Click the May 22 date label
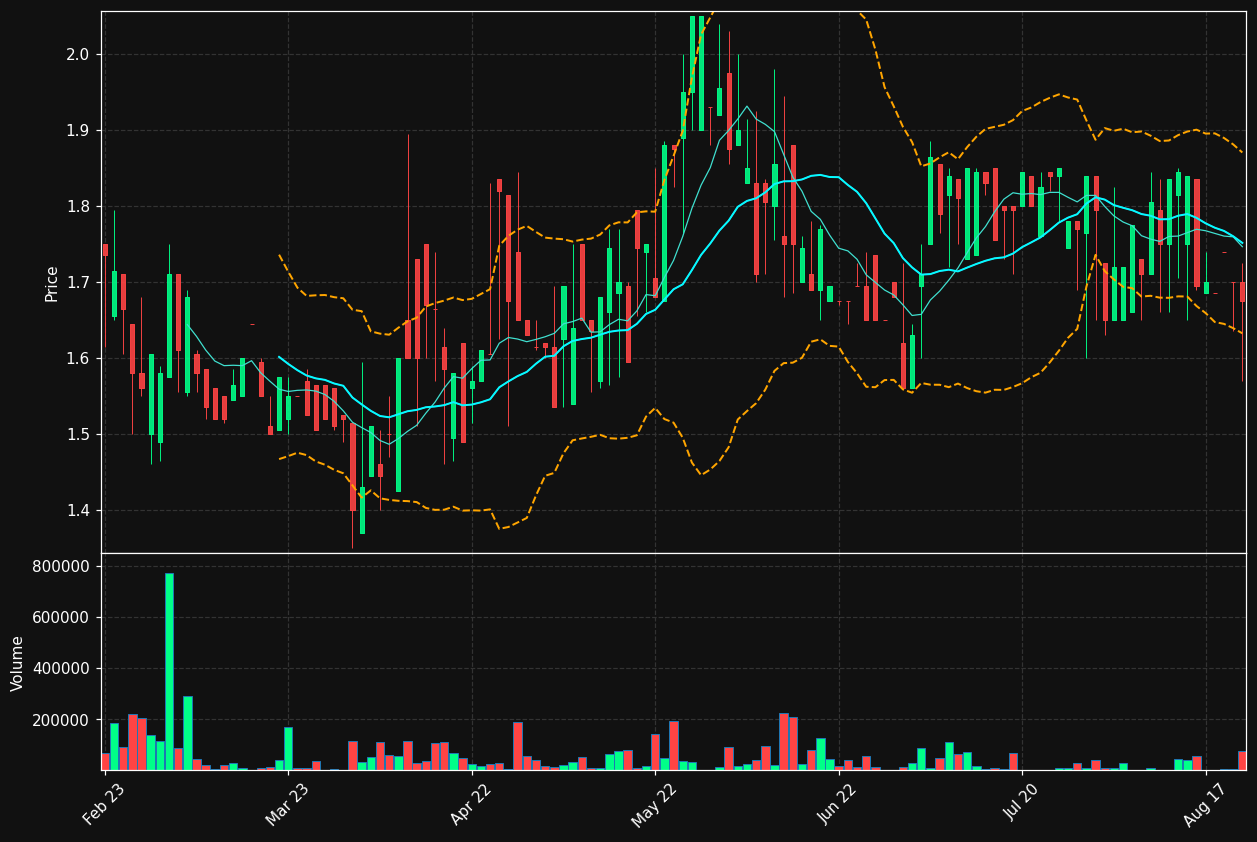Screen dimensions: 1257x842 (654, 804)
